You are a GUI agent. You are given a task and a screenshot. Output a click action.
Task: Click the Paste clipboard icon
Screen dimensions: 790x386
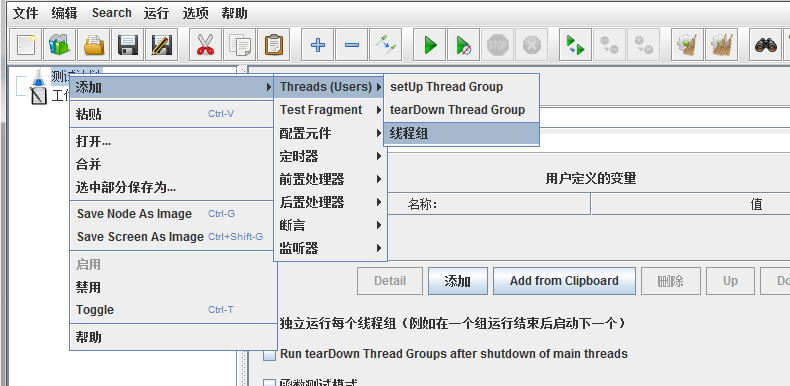[273, 45]
